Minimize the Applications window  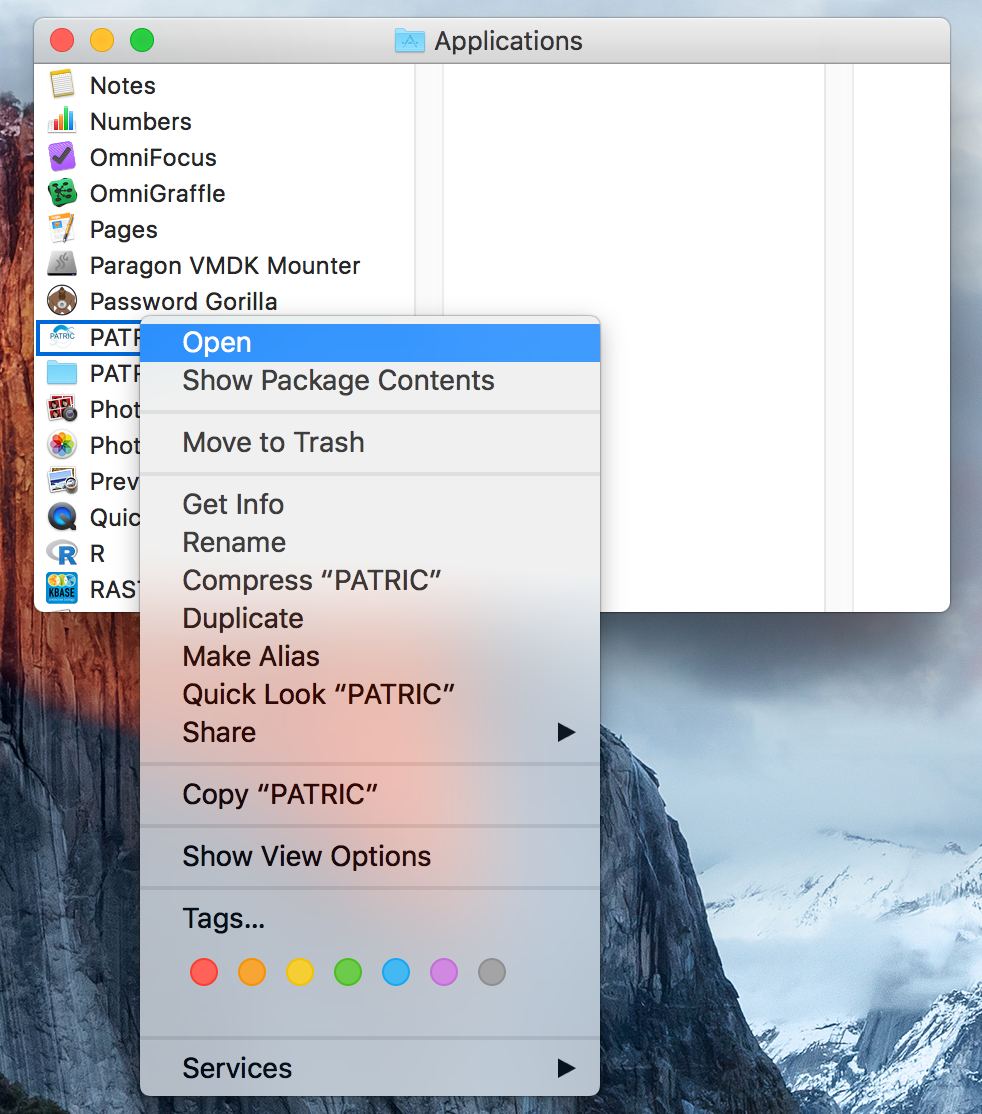(x=102, y=40)
